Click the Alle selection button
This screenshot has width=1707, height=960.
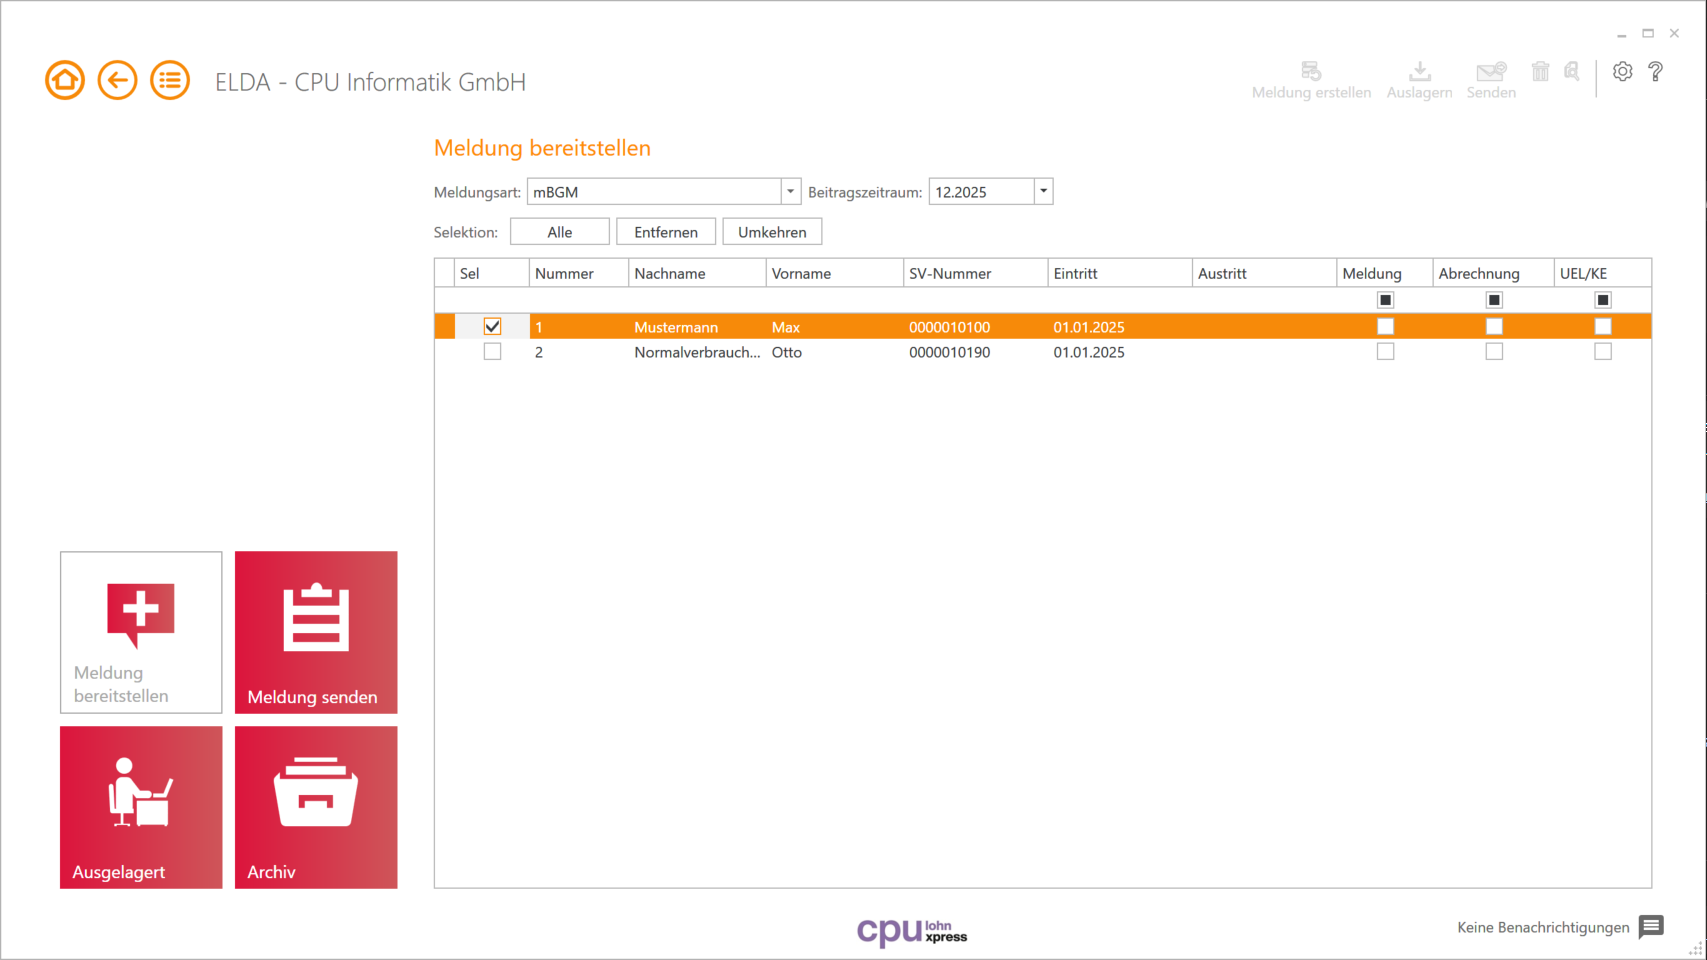(560, 232)
